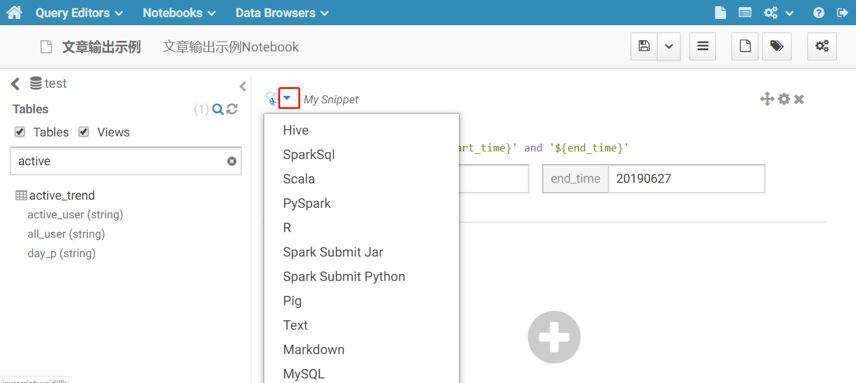Click the test database name

pos(56,83)
